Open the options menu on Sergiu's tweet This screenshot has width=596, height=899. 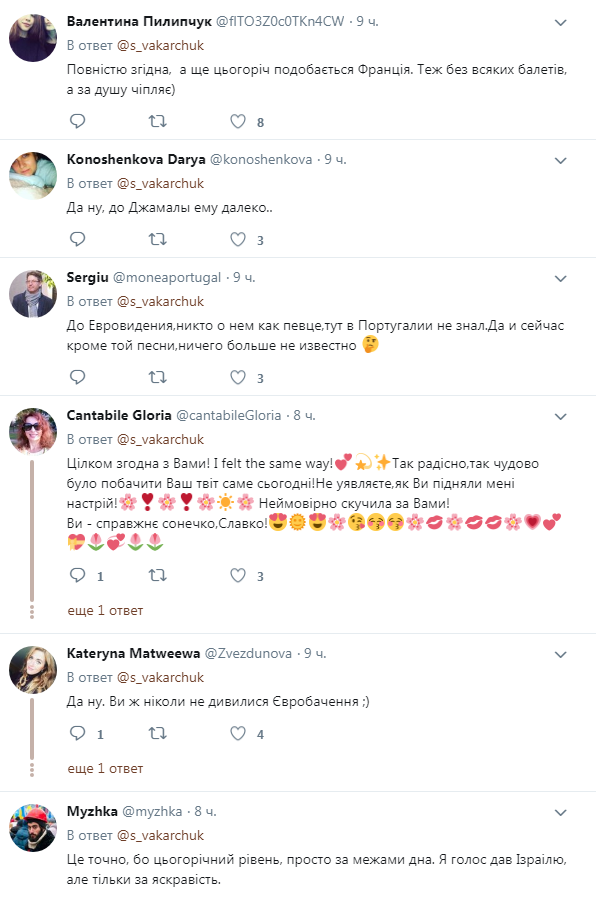pyautogui.click(x=561, y=279)
